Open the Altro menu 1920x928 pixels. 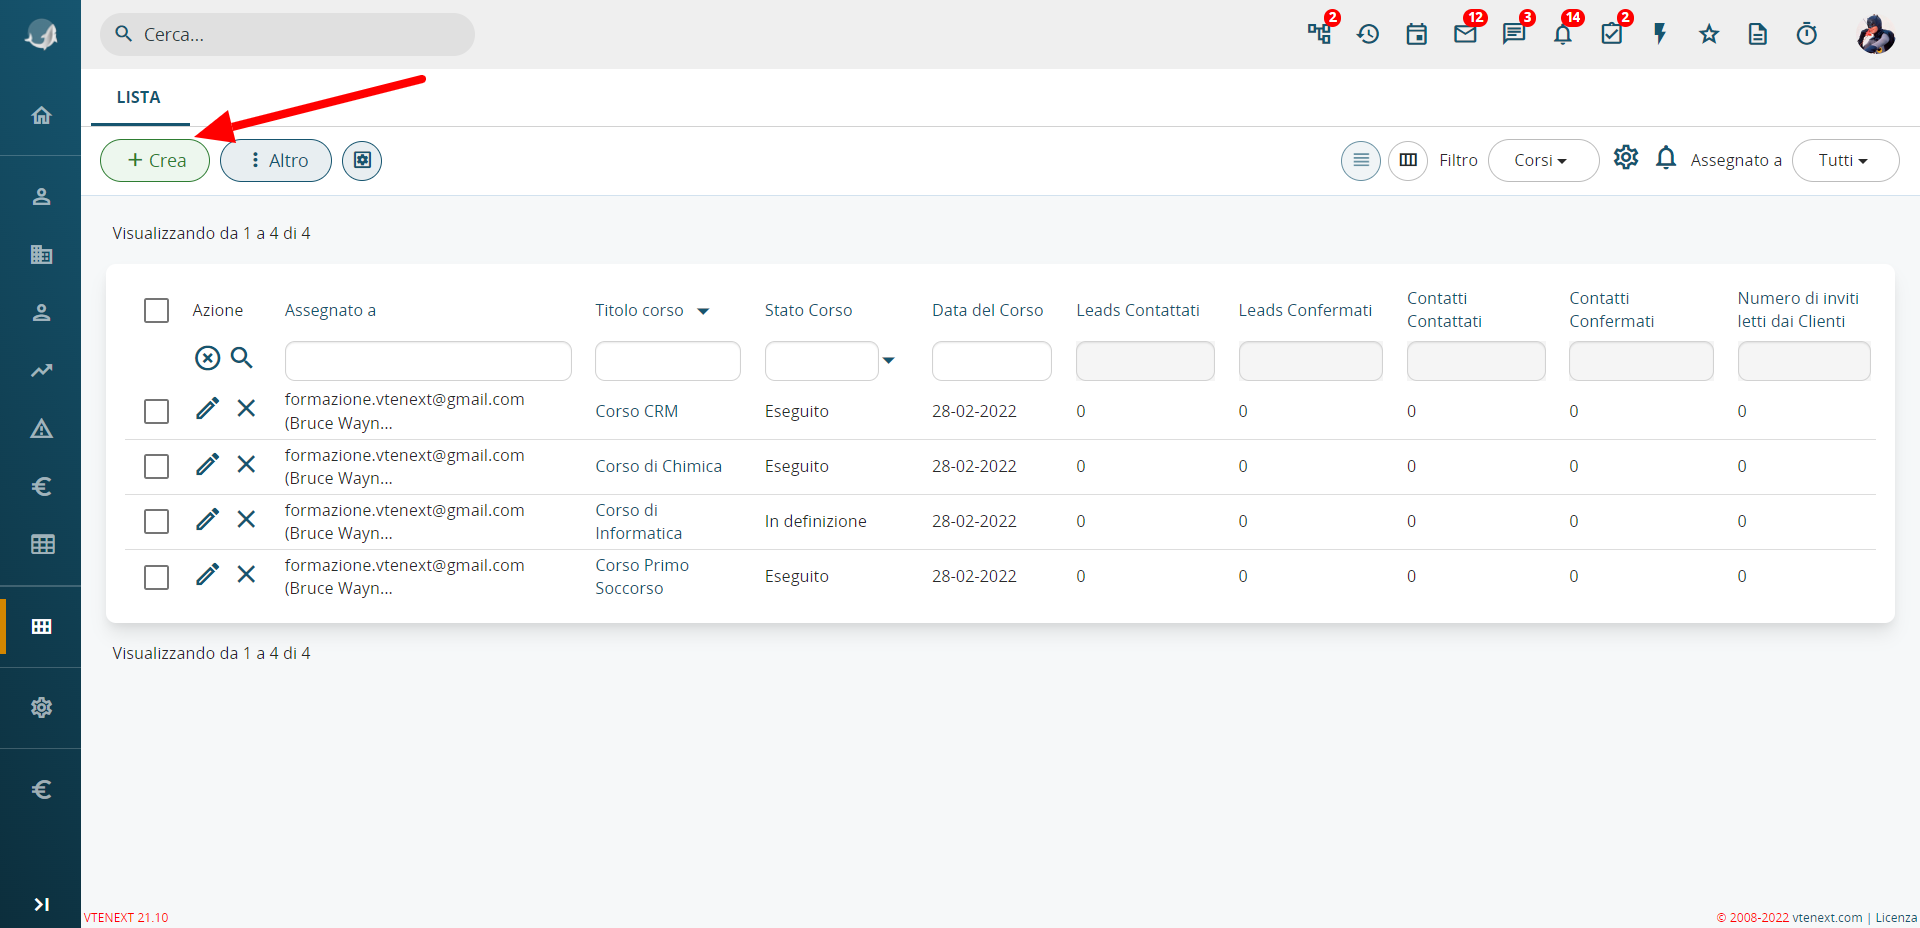tap(276, 160)
